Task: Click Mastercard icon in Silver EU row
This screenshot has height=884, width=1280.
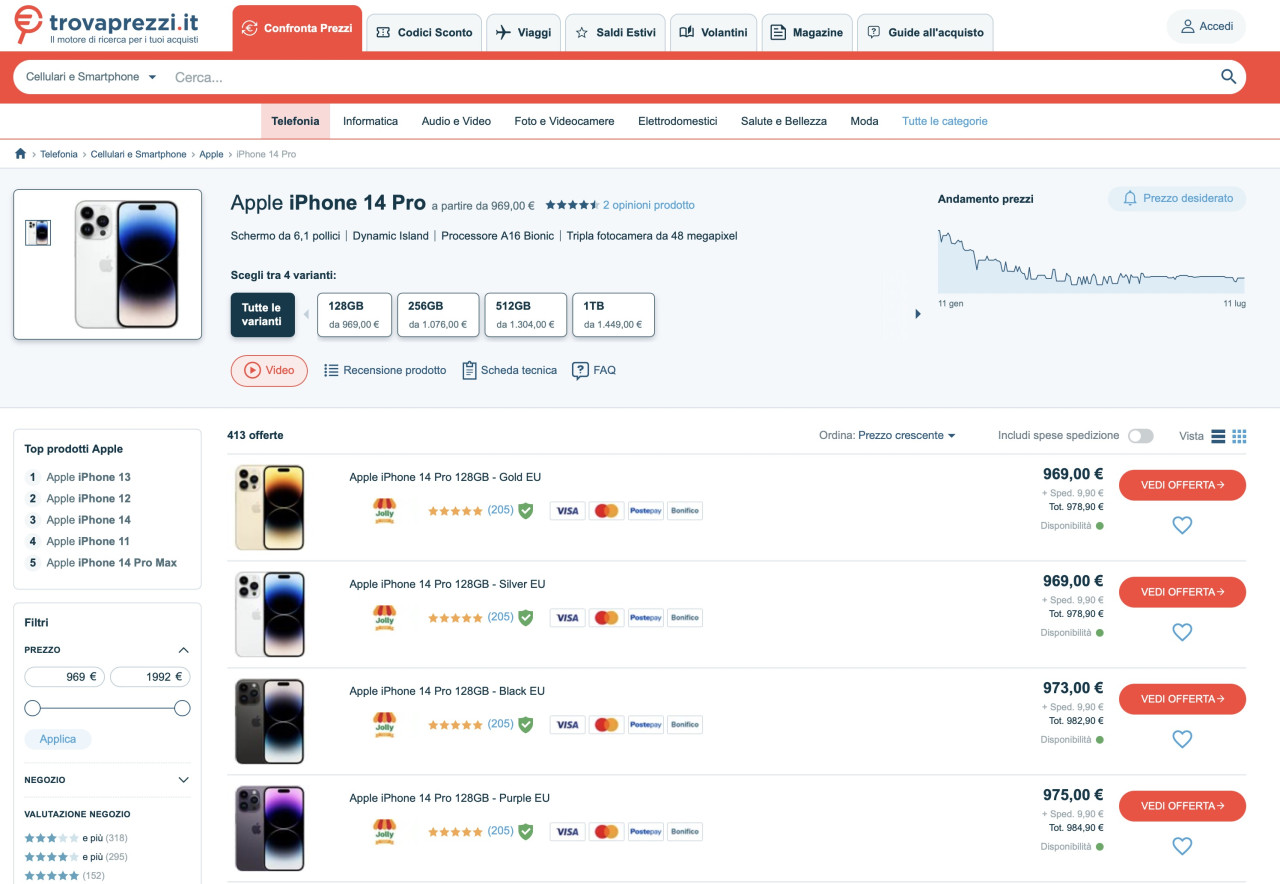Action: tap(606, 618)
